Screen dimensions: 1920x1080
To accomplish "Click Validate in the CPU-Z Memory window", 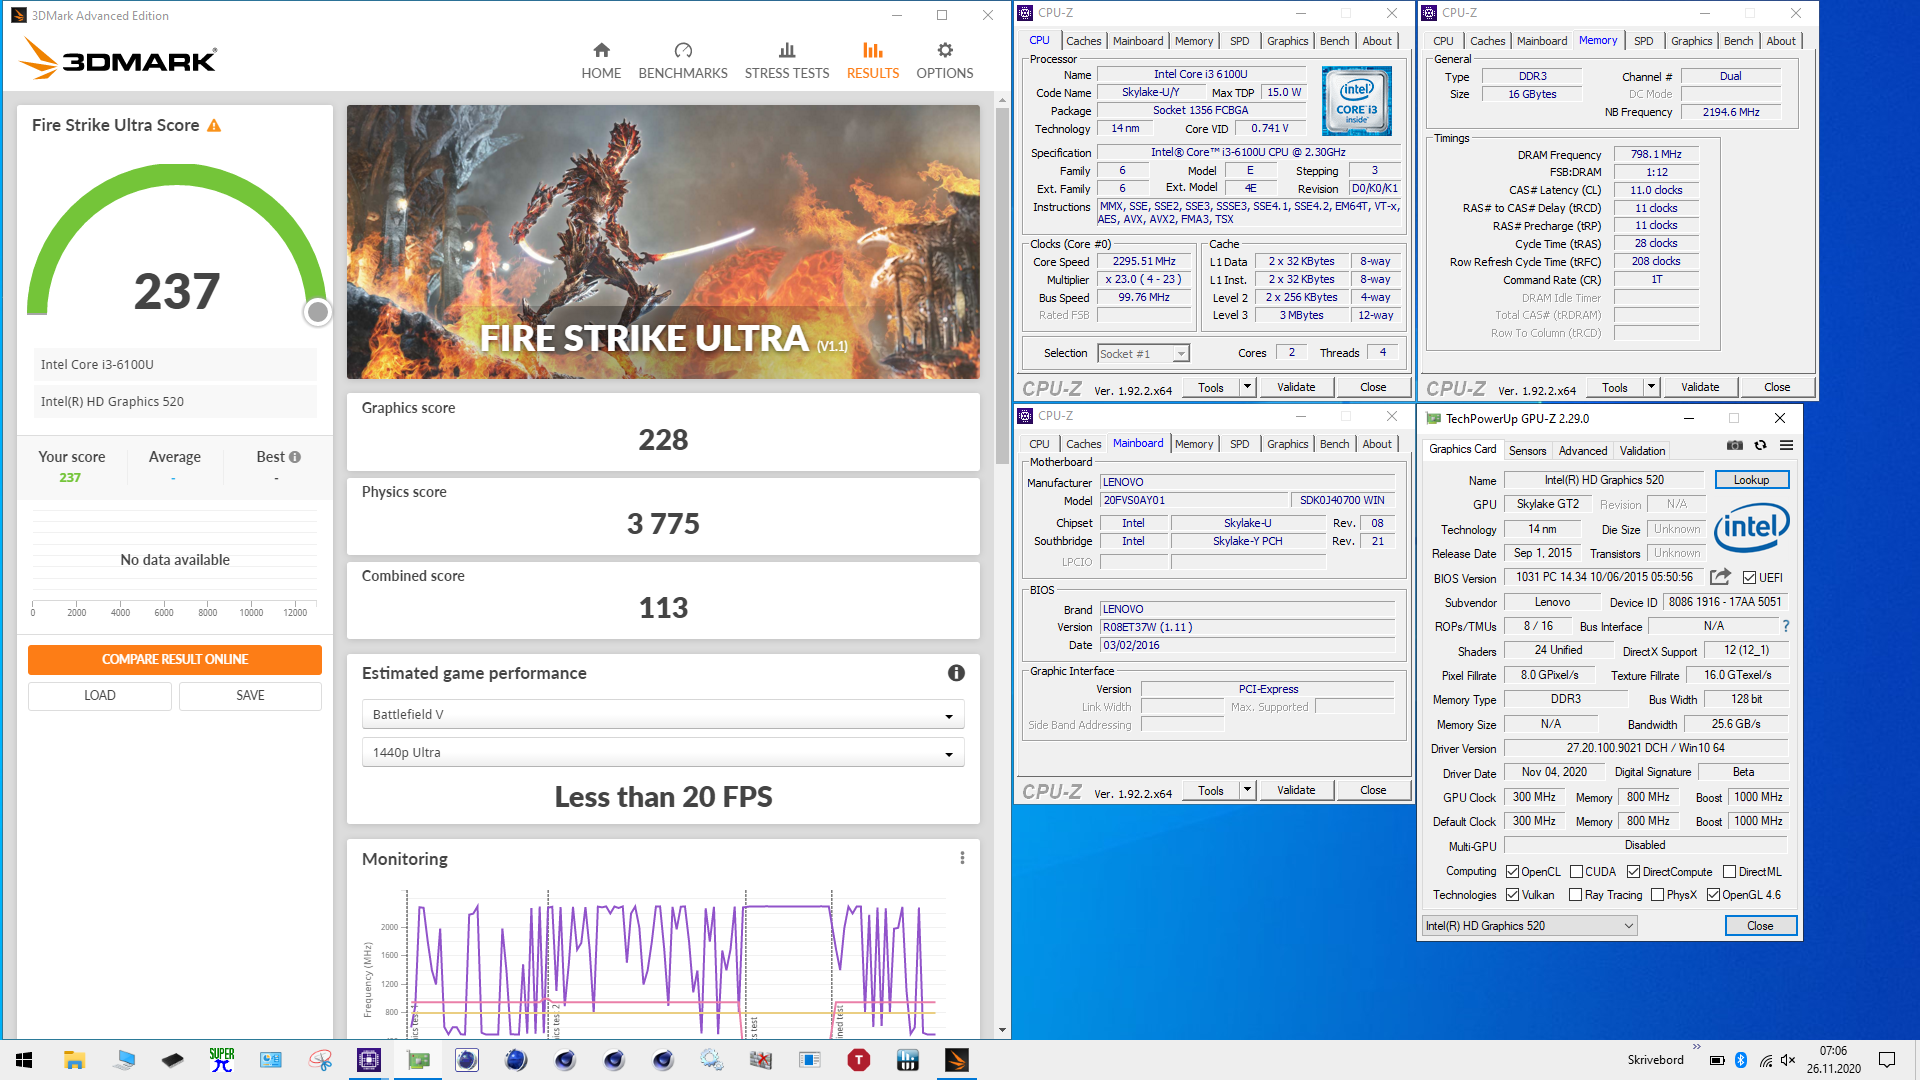I will 1700,387.
